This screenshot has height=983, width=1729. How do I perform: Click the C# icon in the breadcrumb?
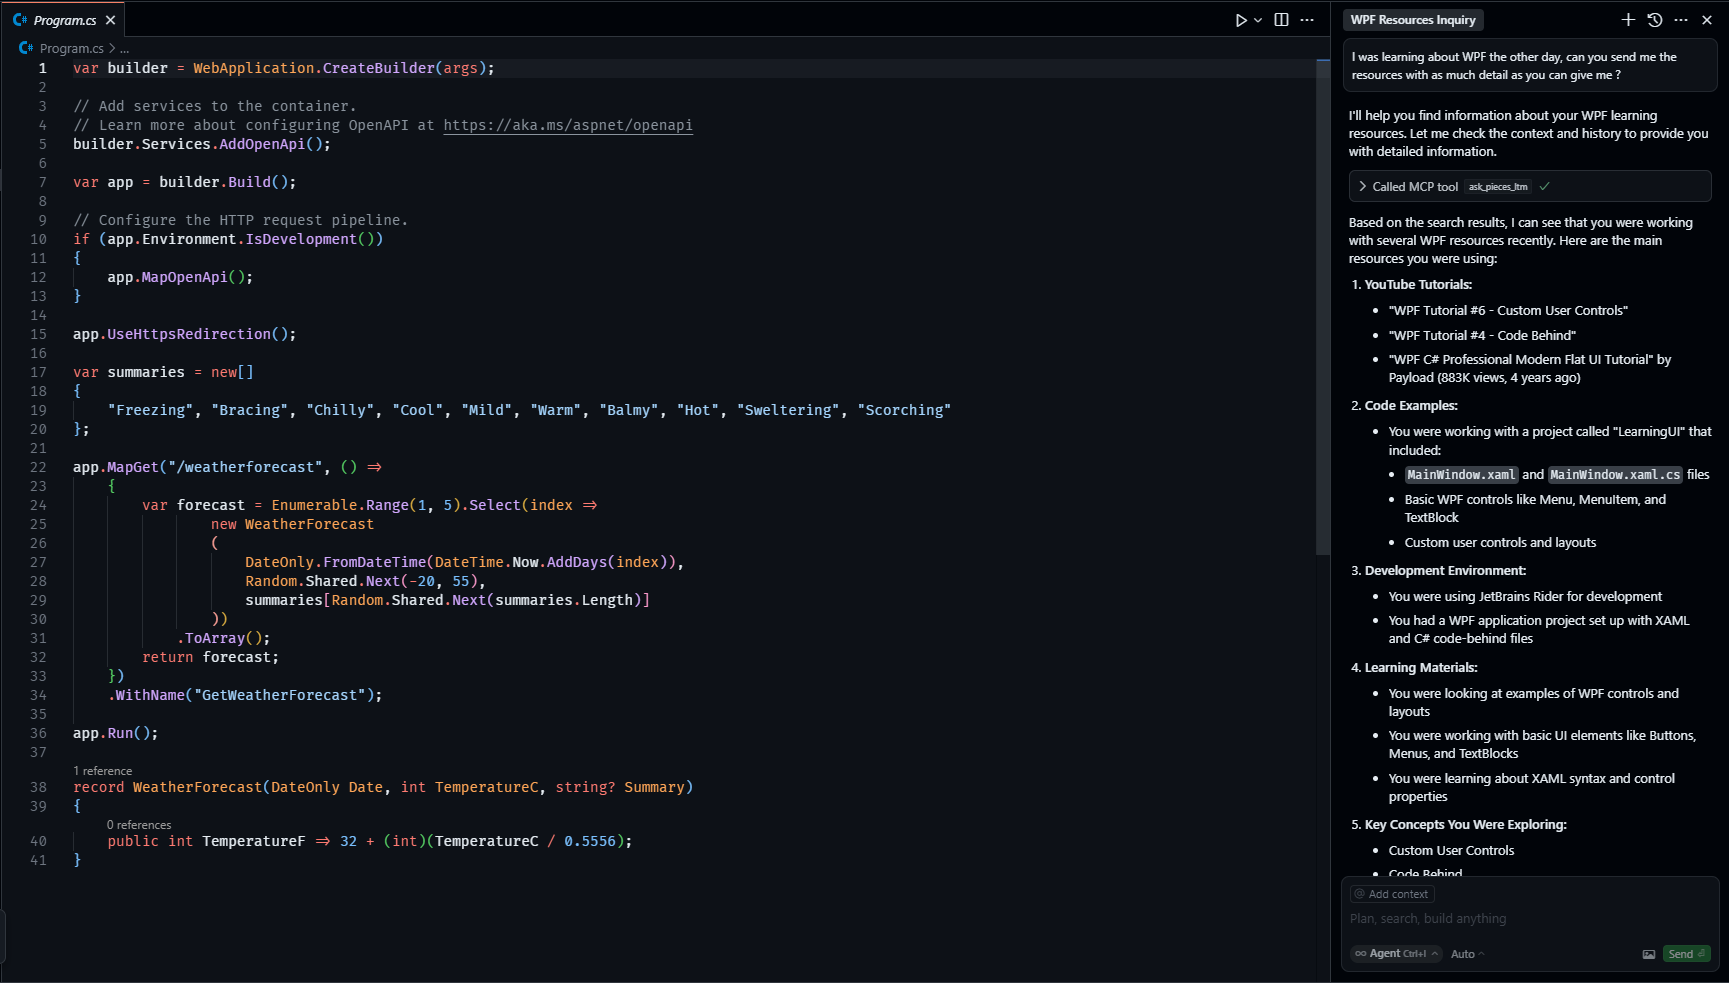[26, 48]
